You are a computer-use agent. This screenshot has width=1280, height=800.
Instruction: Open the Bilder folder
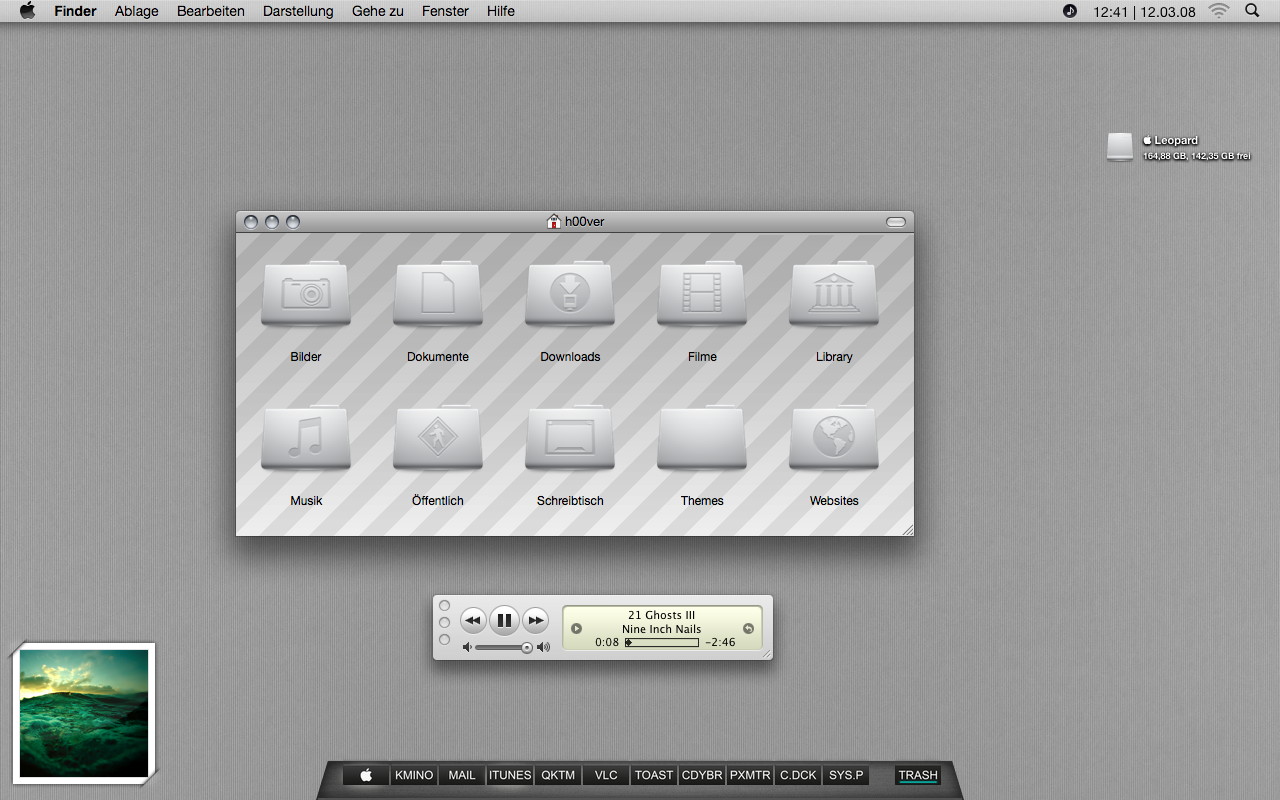306,293
